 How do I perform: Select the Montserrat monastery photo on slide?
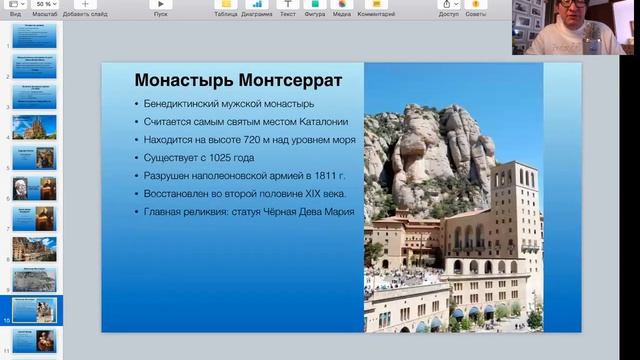pos(453,198)
